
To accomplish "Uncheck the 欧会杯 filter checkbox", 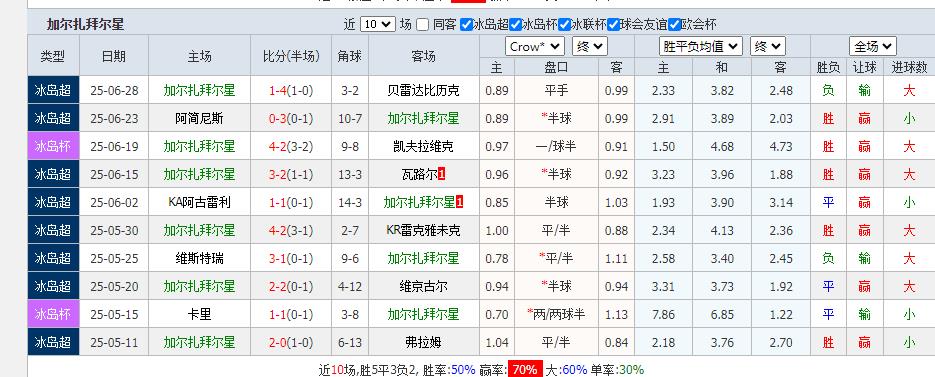I will coord(674,24).
